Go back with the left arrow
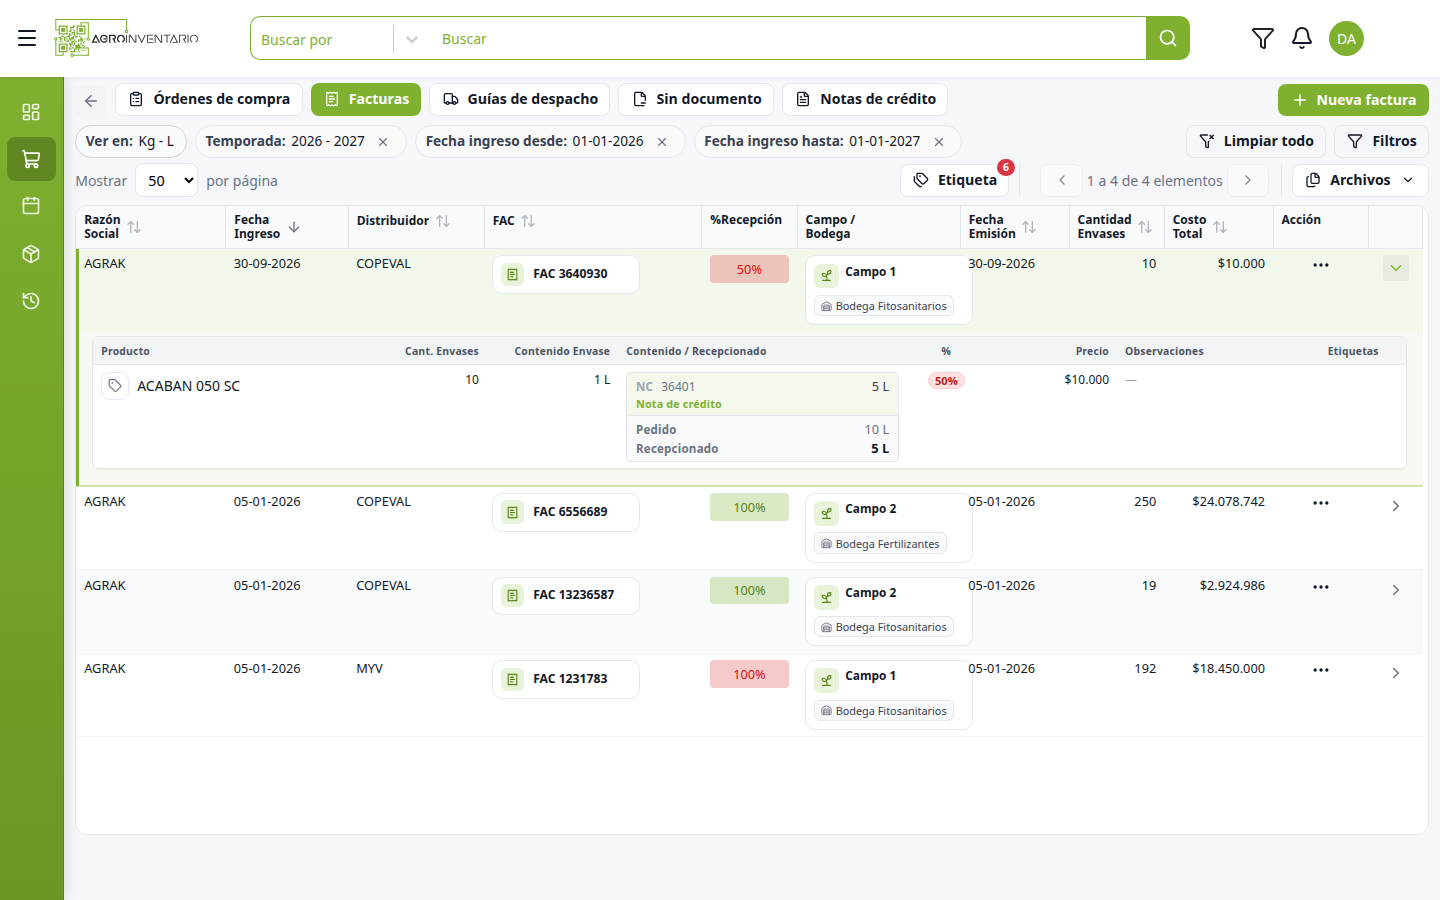This screenshot has height=900, width=1440. (x=91, y=100)
